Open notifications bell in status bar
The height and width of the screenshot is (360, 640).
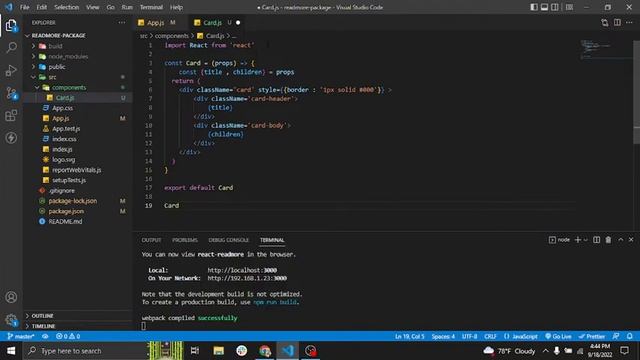629,336
